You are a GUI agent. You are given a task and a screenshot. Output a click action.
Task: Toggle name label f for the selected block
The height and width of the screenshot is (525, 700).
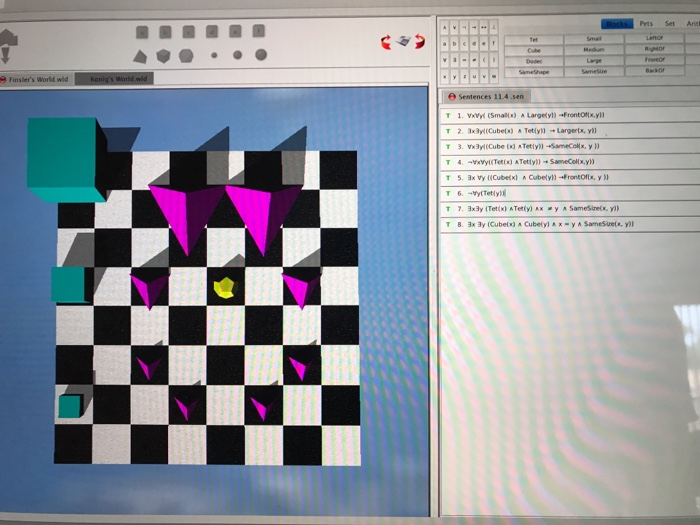coord(258,30)
